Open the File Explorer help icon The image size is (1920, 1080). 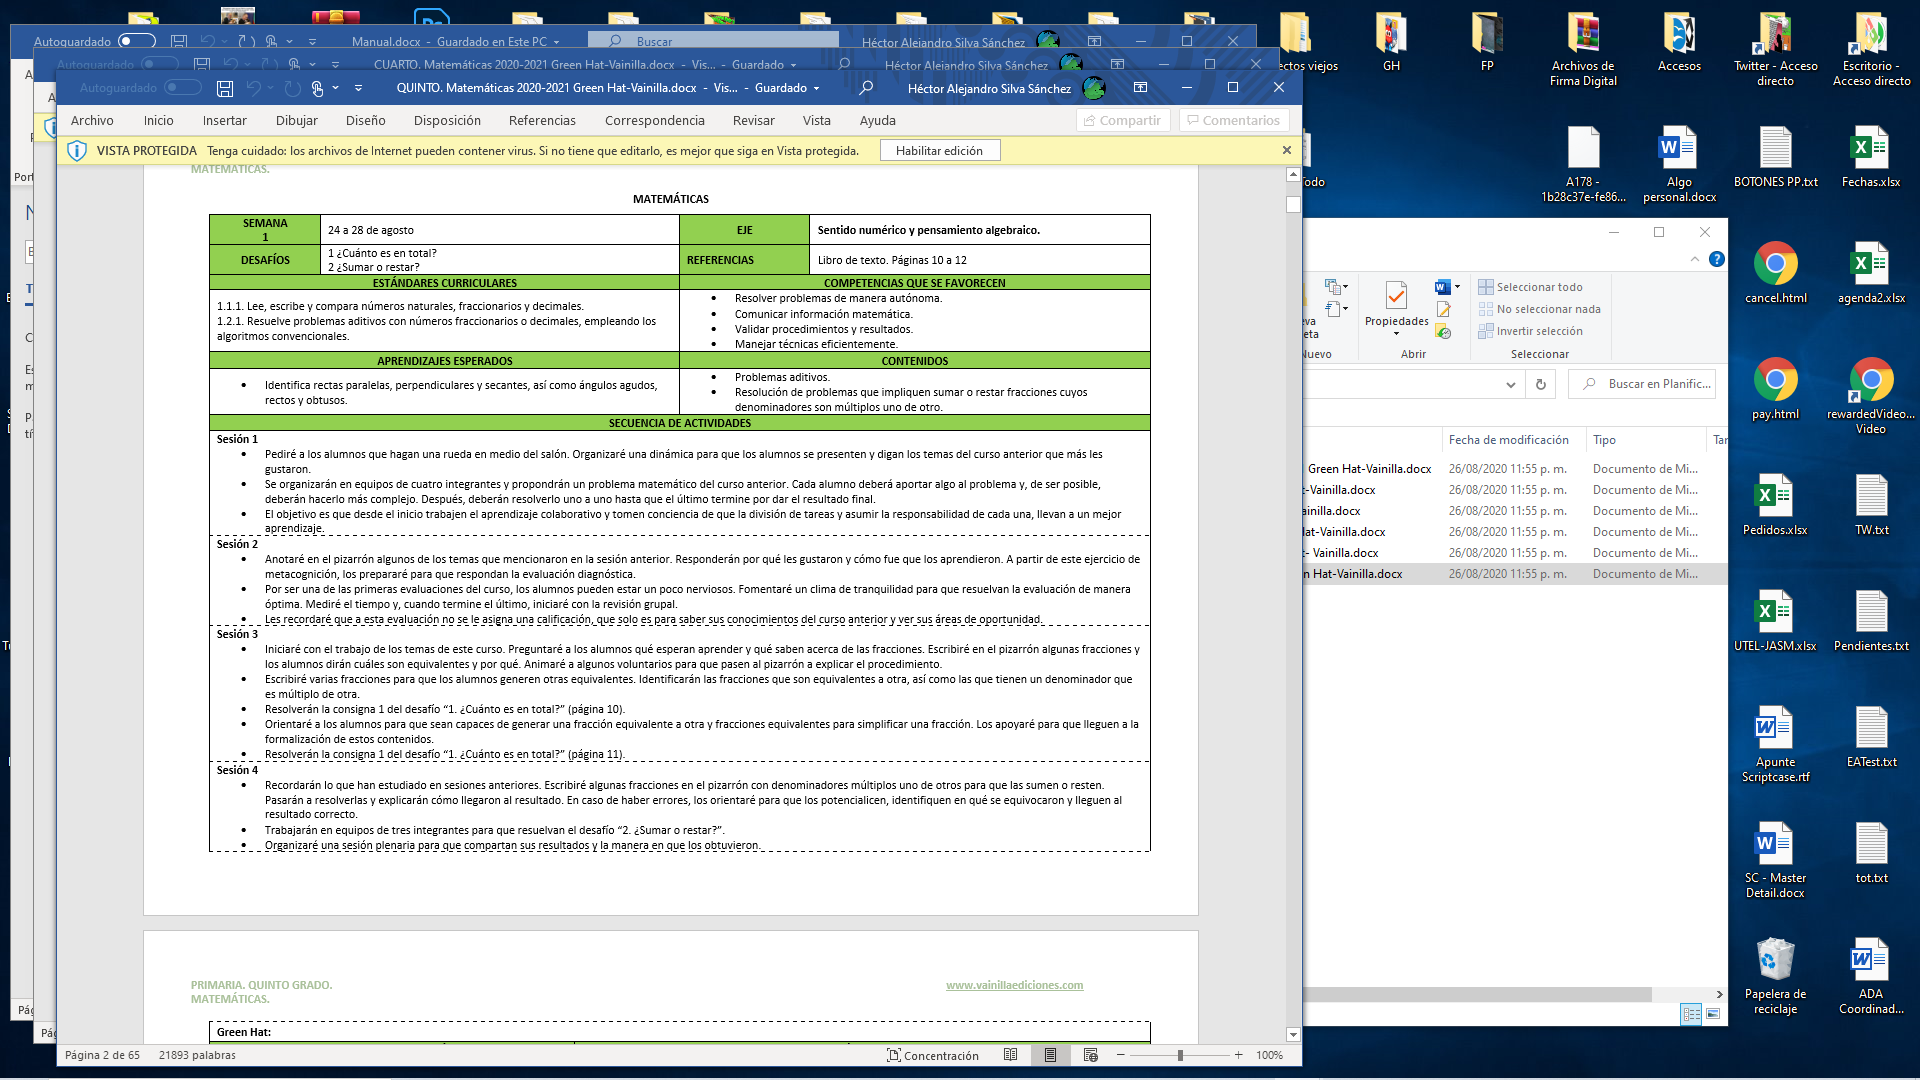coord(1717,259)
